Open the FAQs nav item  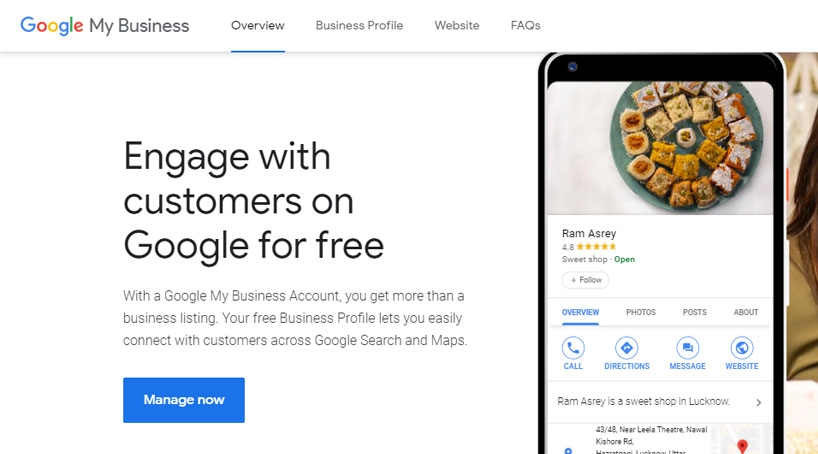coord(525,26)
